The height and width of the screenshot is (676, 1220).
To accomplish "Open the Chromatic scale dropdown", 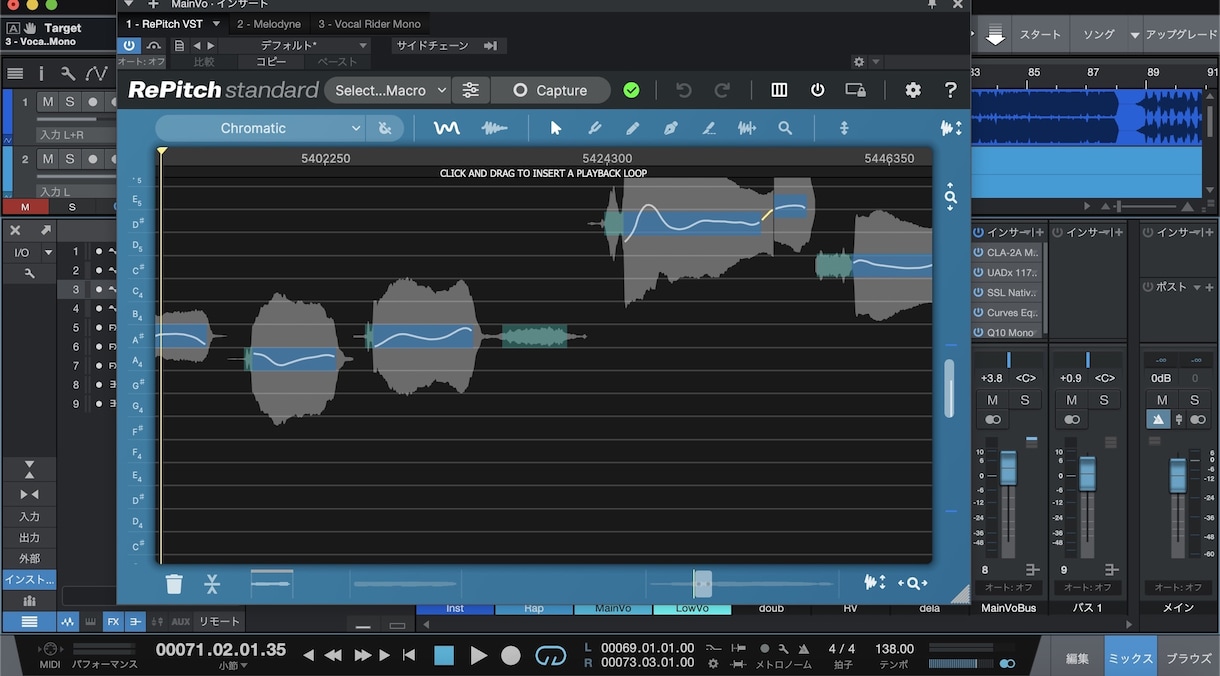I will coord(260,128).
